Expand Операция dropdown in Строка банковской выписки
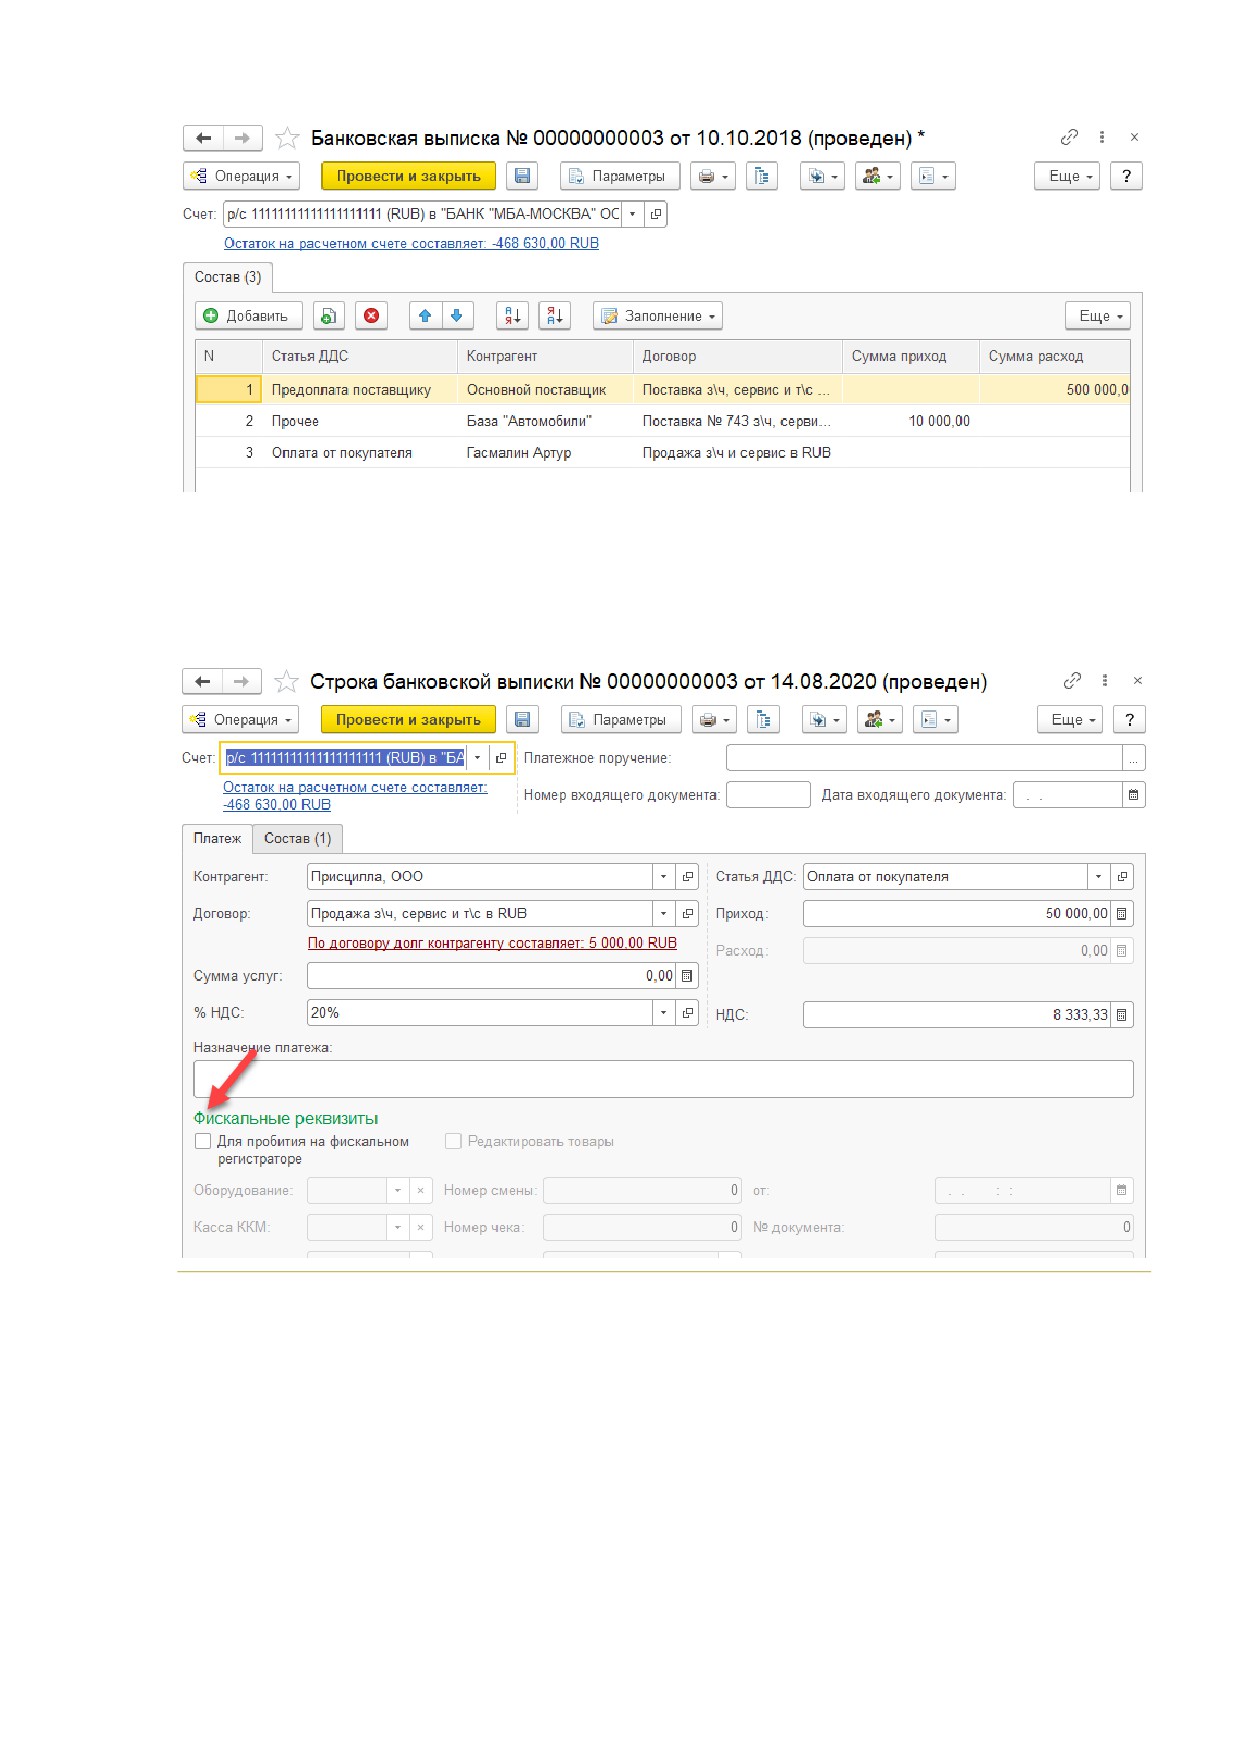The image size is (1239, 1752). pos(240,719)
